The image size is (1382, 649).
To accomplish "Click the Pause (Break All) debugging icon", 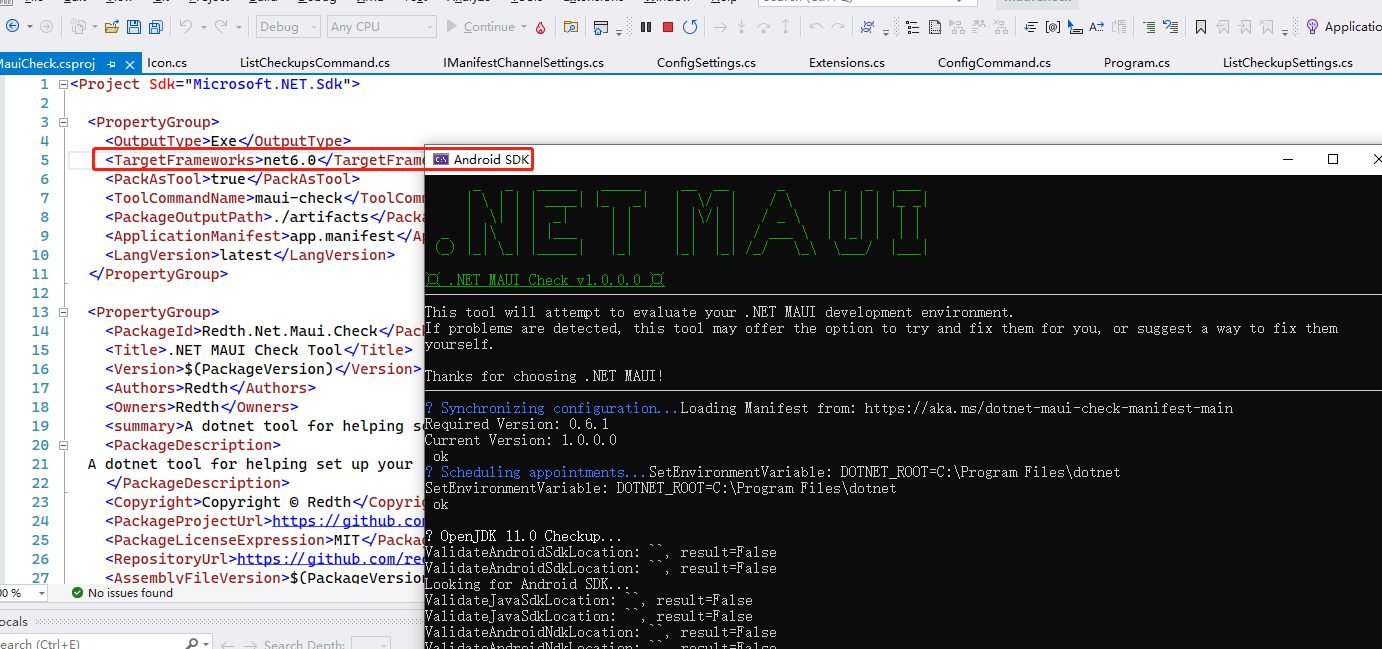I will pos(646,27).
